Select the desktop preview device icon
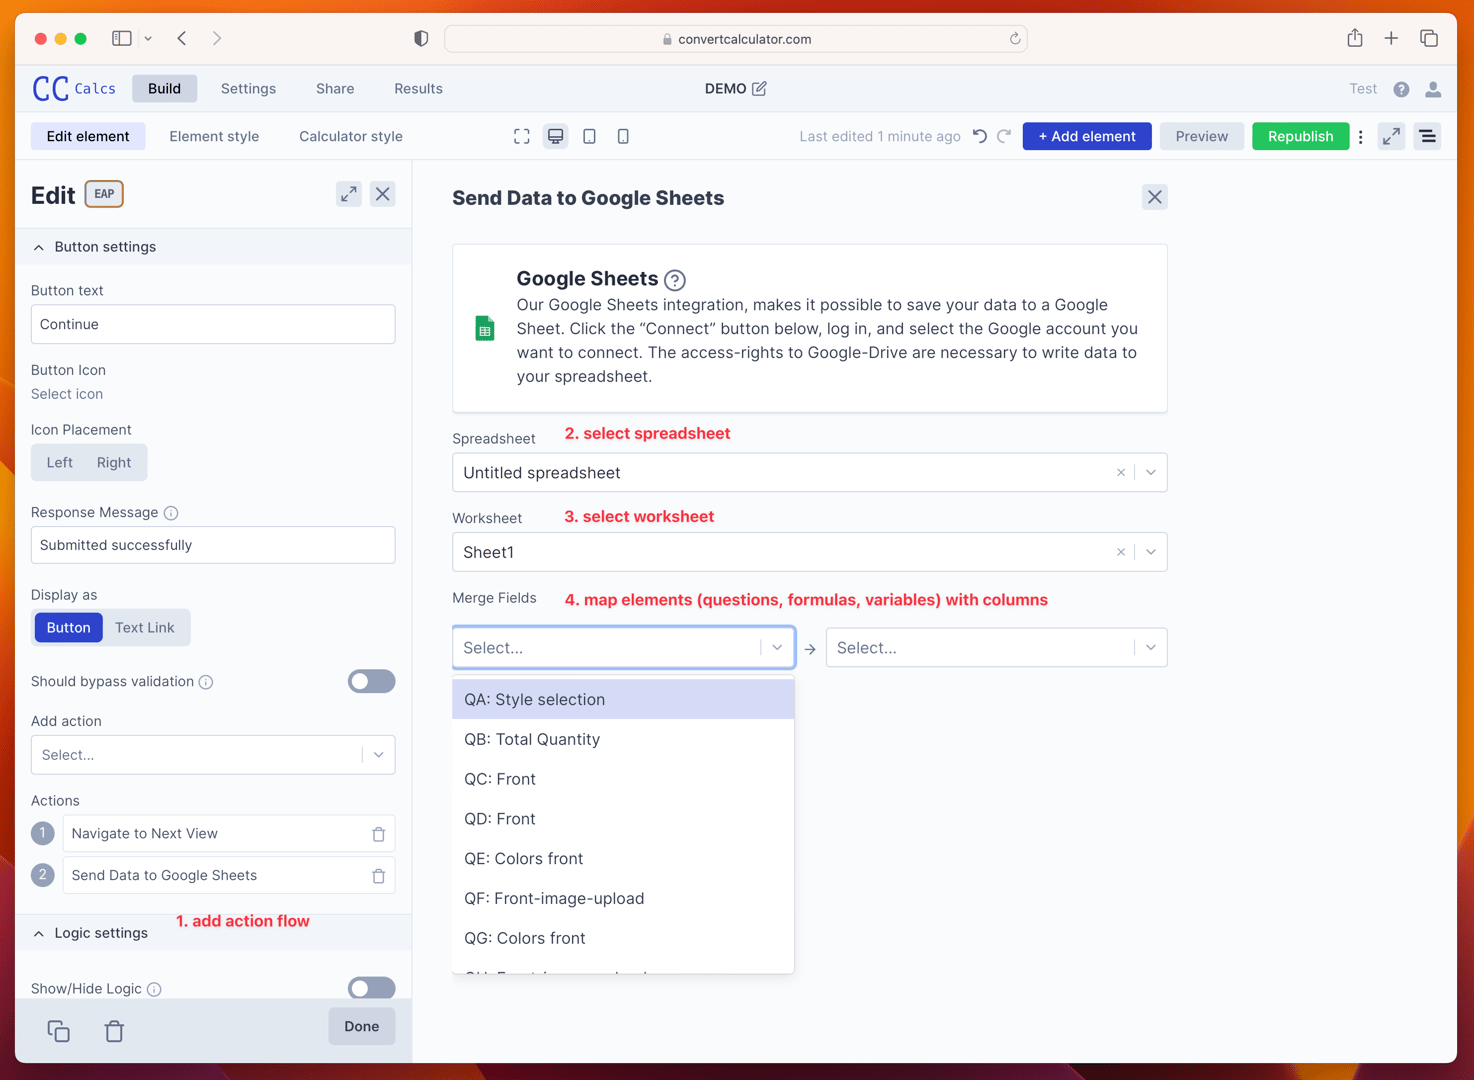The image size is (1474, 1080). pos(556,136)
